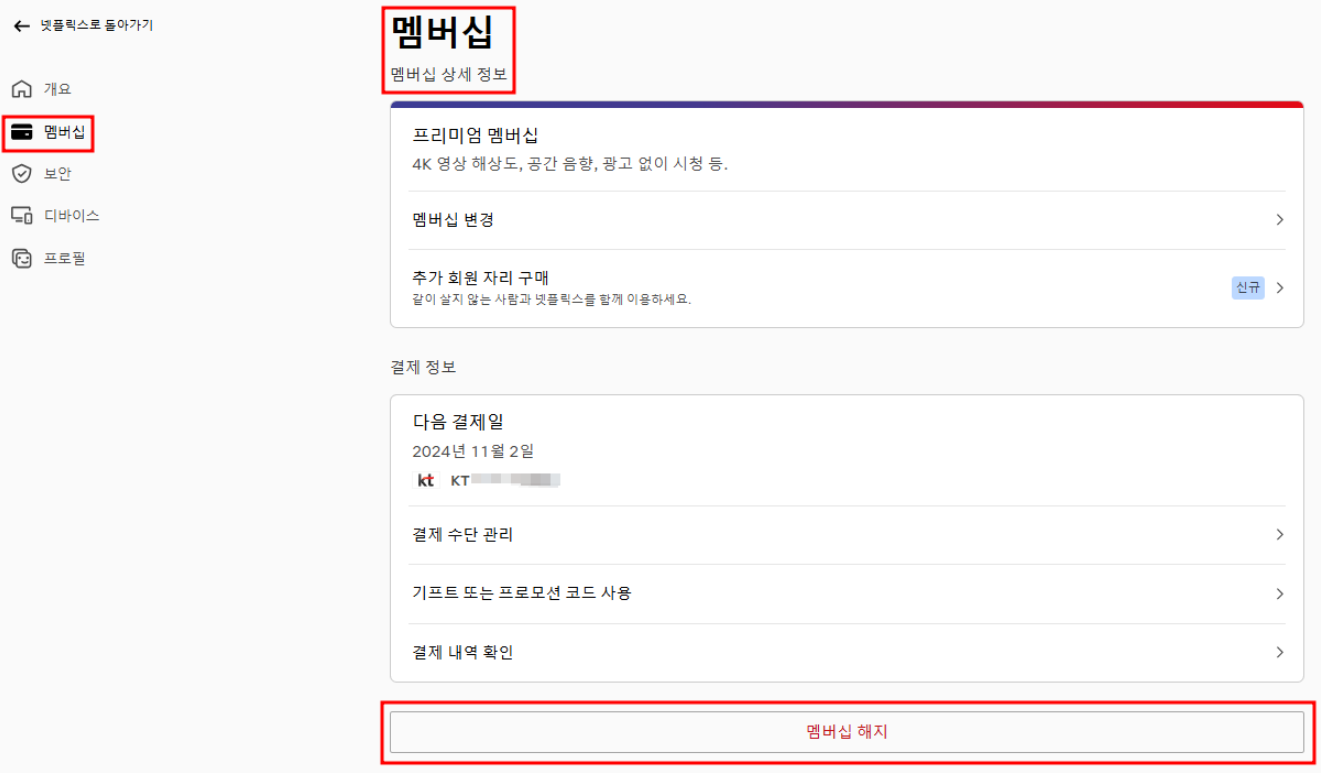The height and width of the screenshot is (773, 1321).
Task: Click the 멤버십 해지 button
Action: click(x=847, y=732)
